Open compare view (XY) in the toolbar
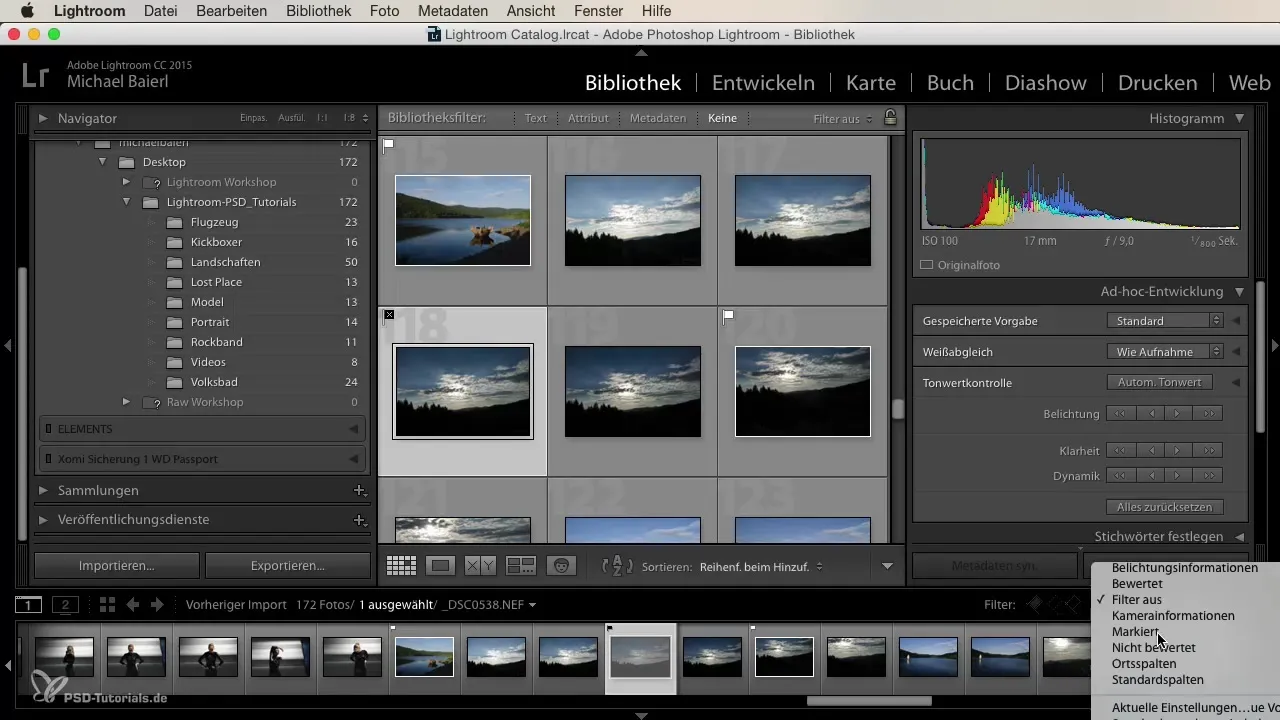The image size is (1280, 720). [x=480, y=565]
